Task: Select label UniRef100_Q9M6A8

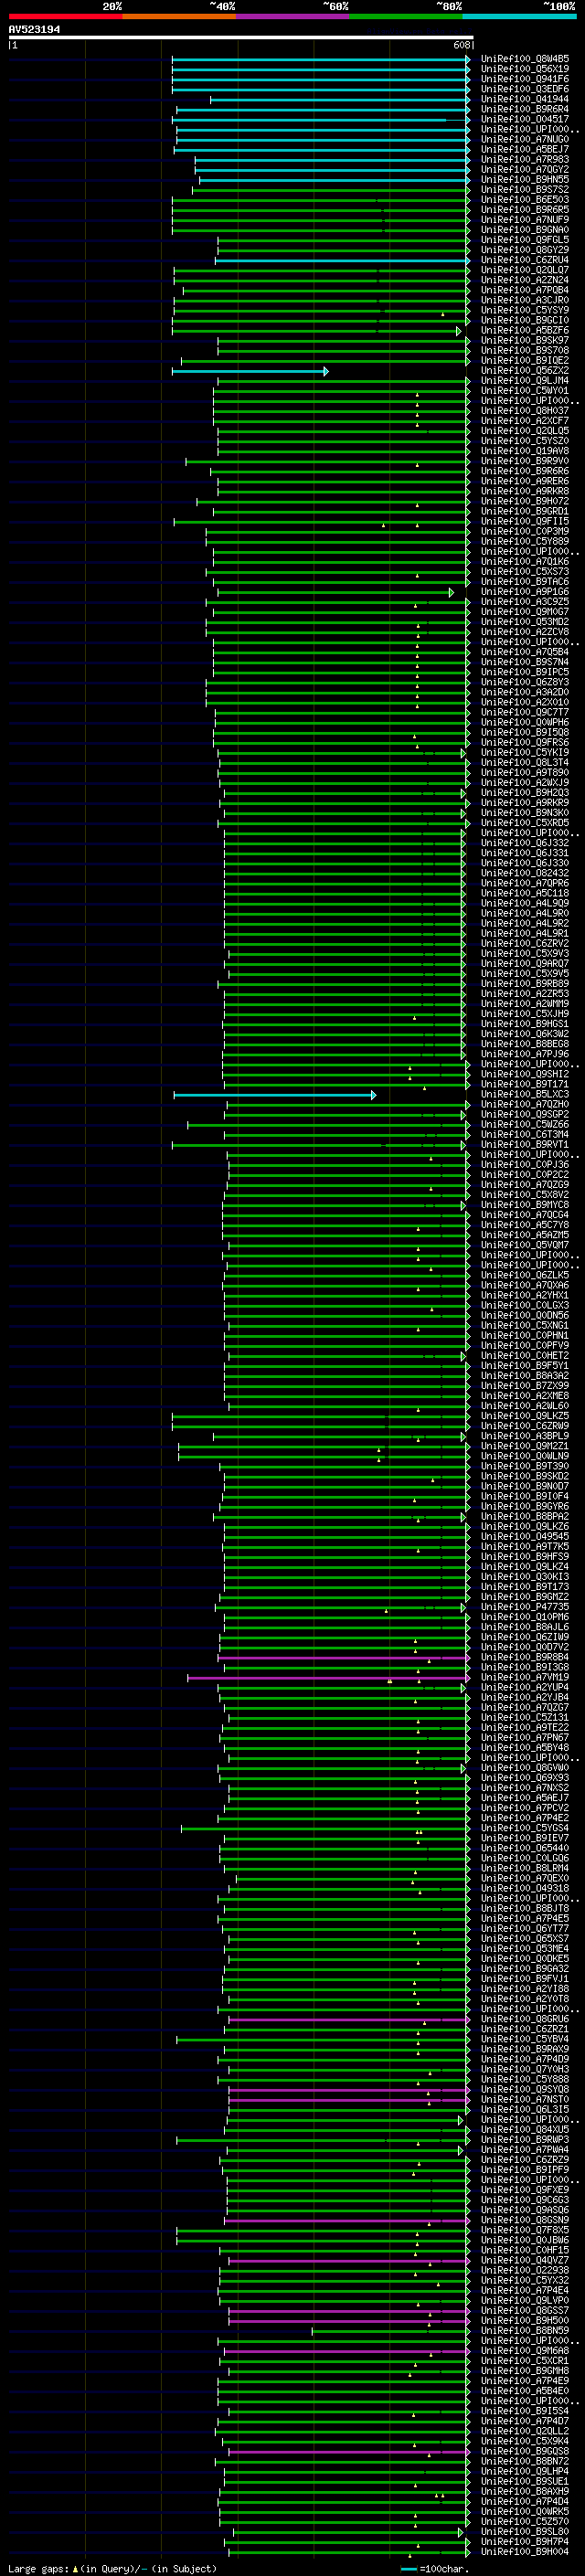Action: 525,2350
